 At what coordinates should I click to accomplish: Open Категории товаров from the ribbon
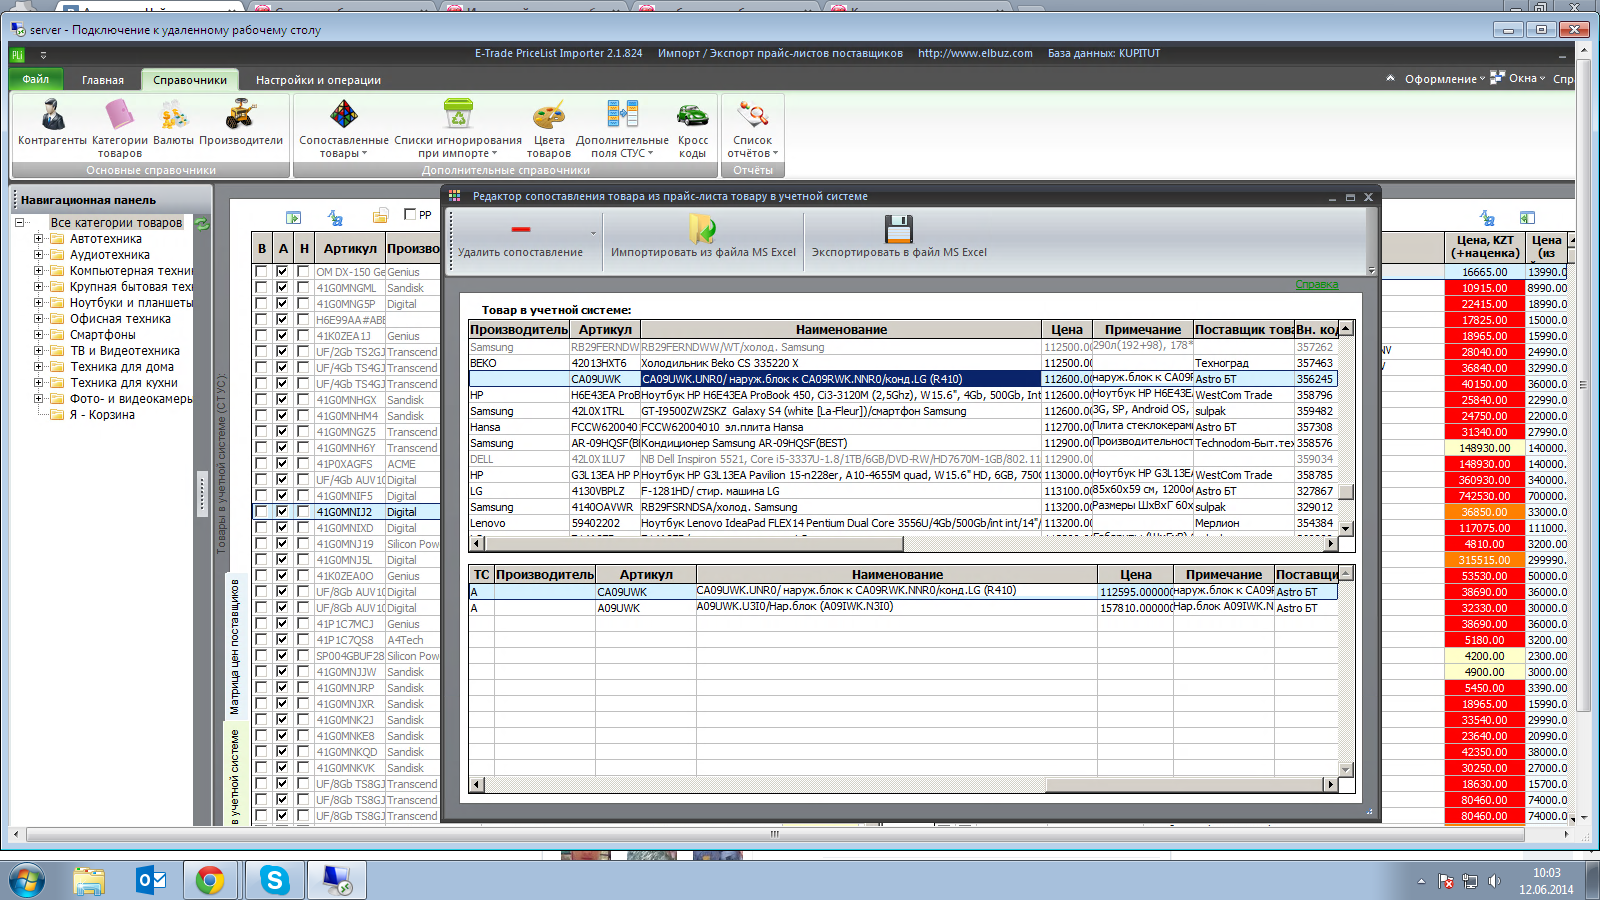pos(119,115)
